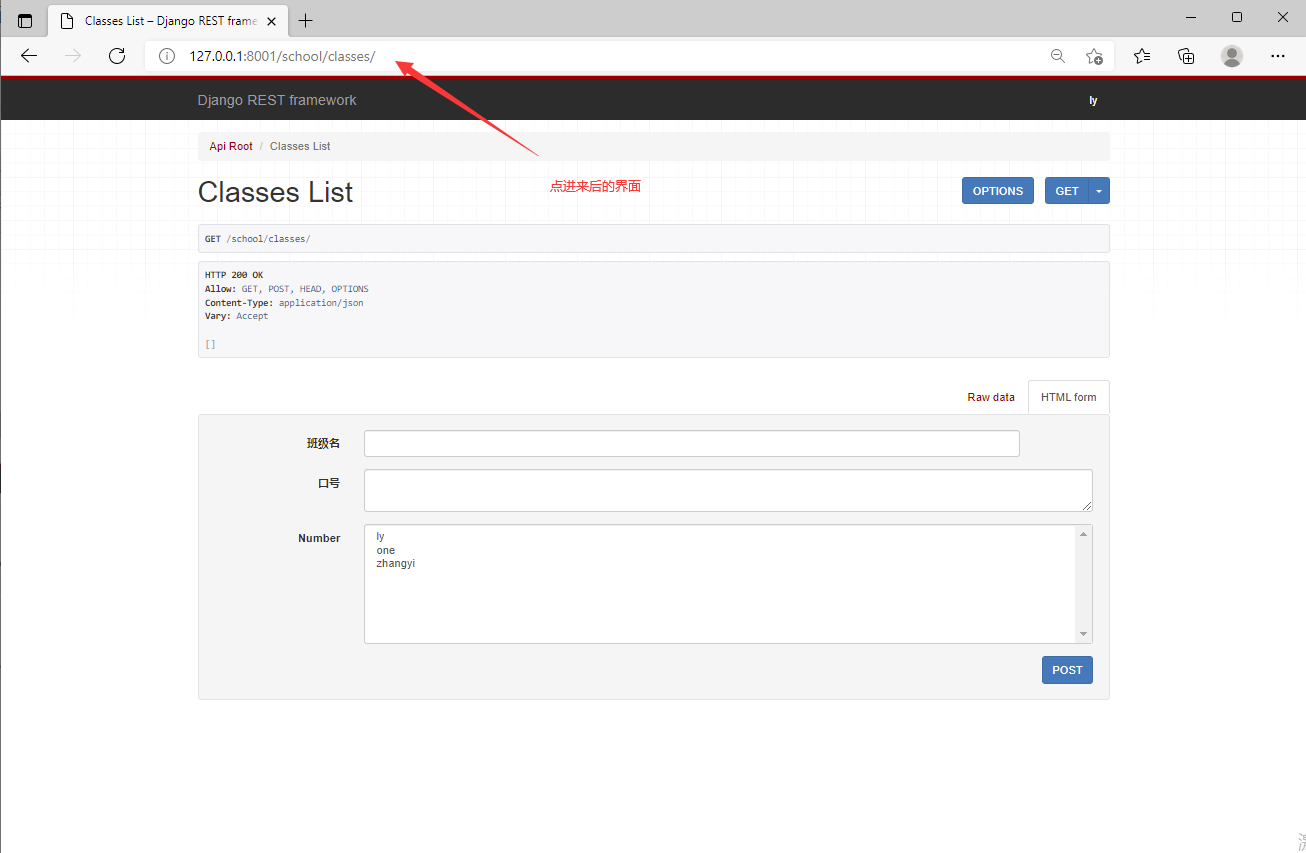Viewport: 1306px width, 853px height.
Task: Click the zoom magnifier icon in address bar
Action: click(1057, 56)
